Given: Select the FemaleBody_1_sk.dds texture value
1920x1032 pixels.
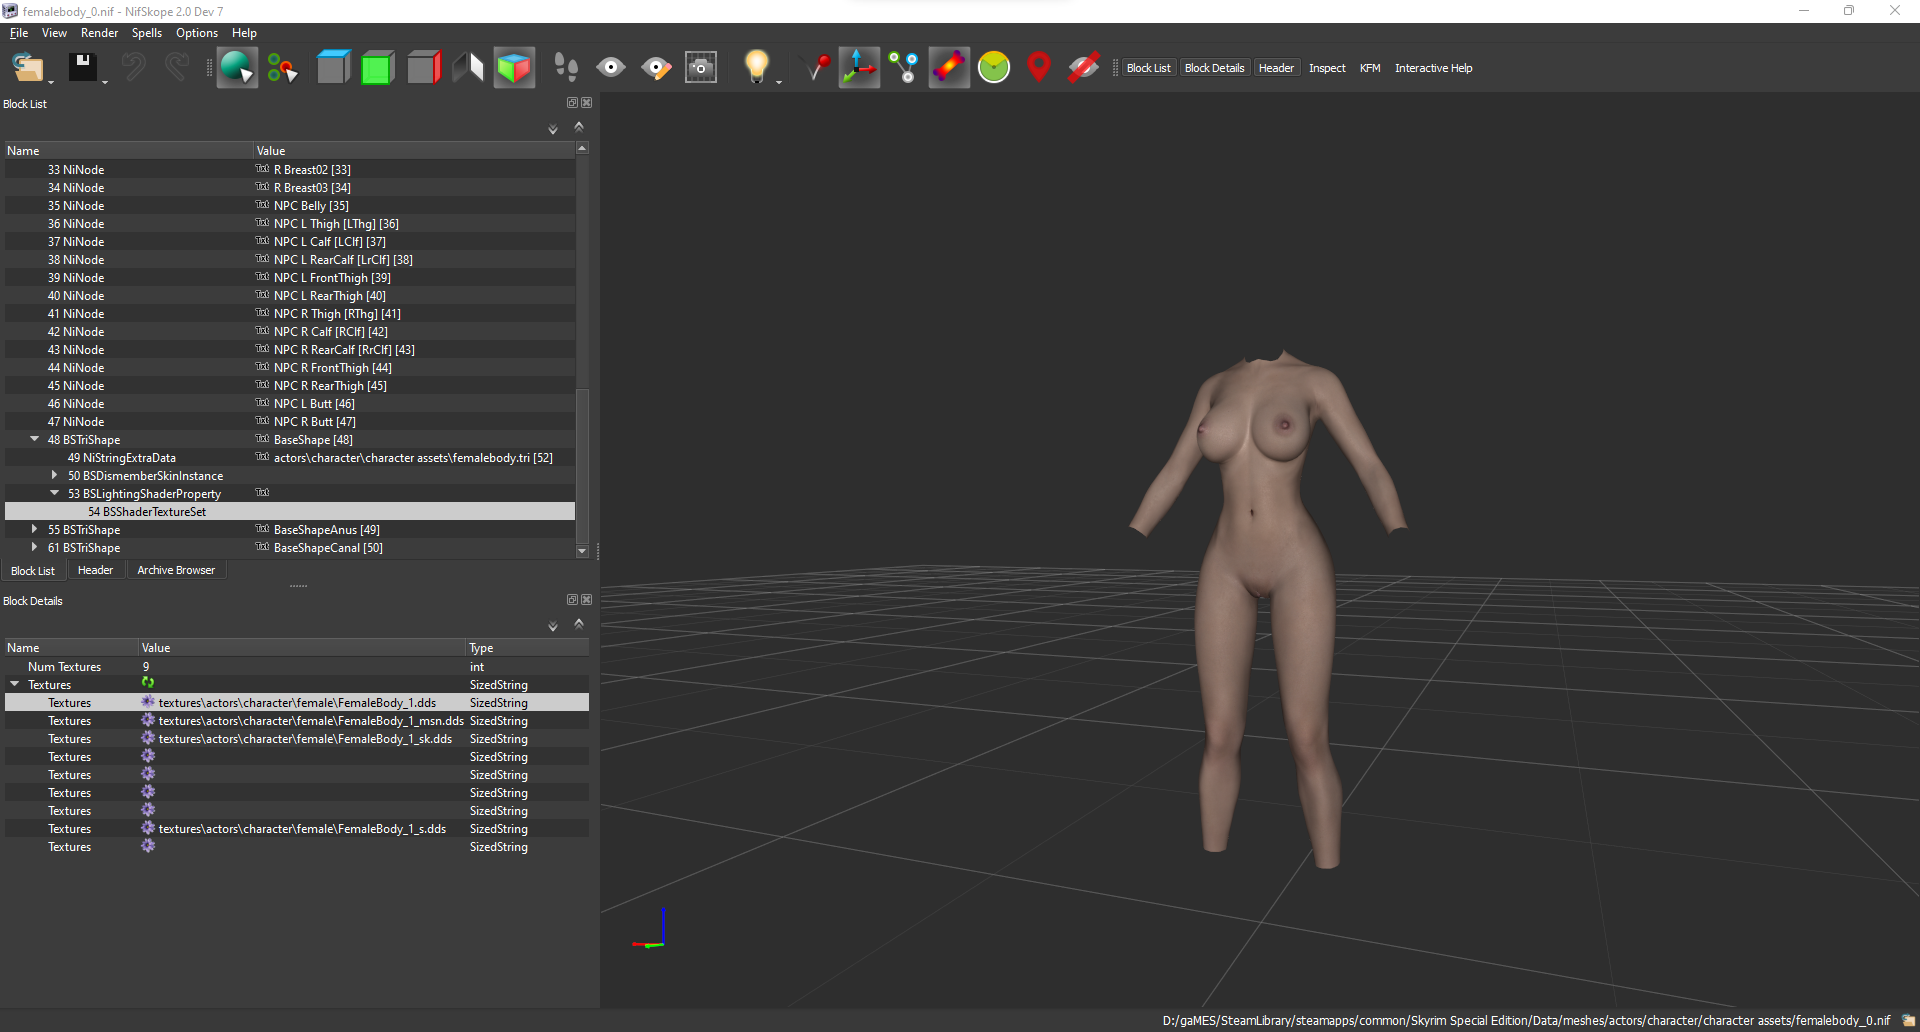Looking at the screenshot, I should click(x=305, y=738).
